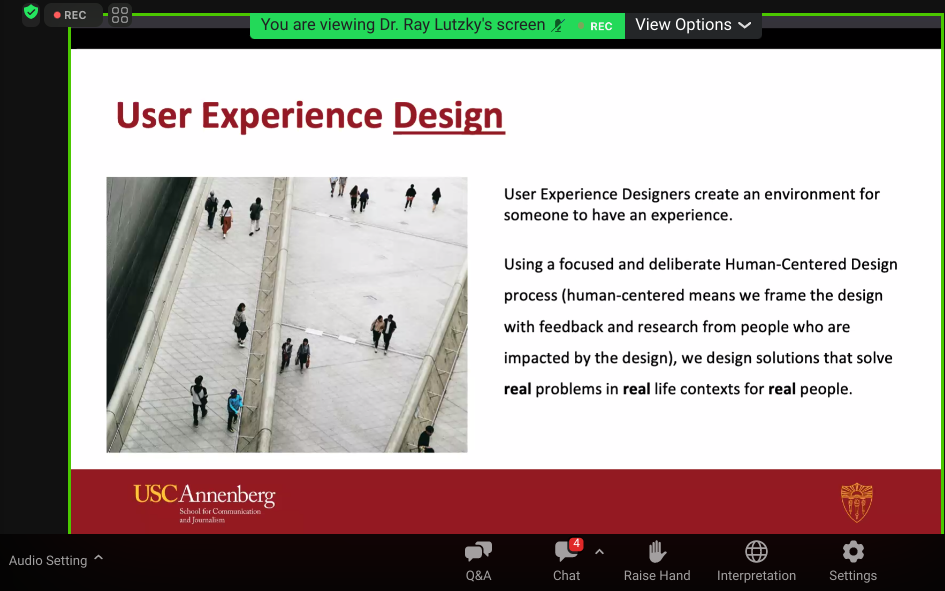Click the USC Annenberg logo

pyautogui.click(x=204, y=501)
